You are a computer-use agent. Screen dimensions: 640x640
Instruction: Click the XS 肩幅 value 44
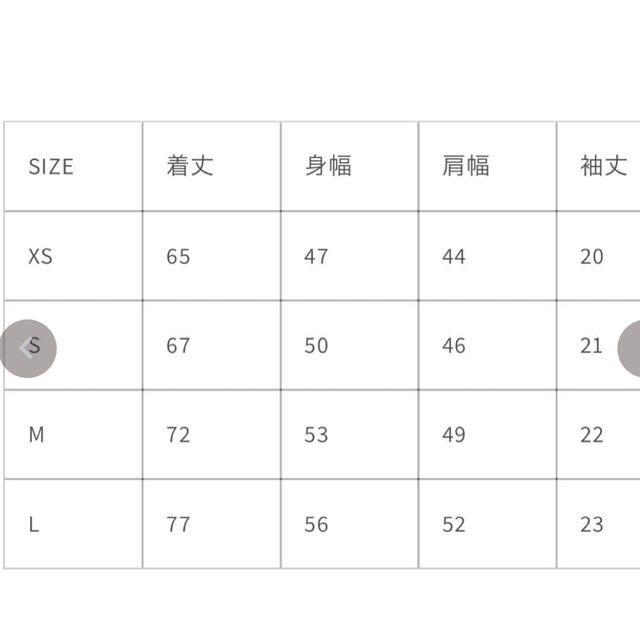click(x=453, y=256)
